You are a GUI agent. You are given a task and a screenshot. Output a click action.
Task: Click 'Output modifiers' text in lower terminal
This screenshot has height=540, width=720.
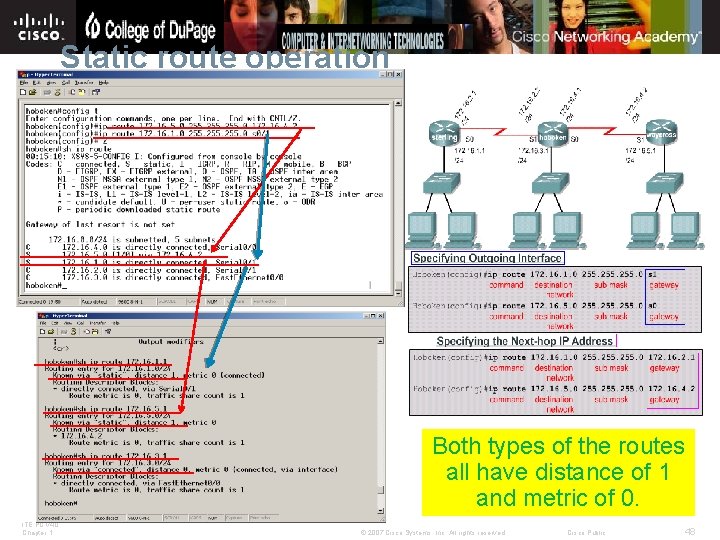tap(171, 342)
